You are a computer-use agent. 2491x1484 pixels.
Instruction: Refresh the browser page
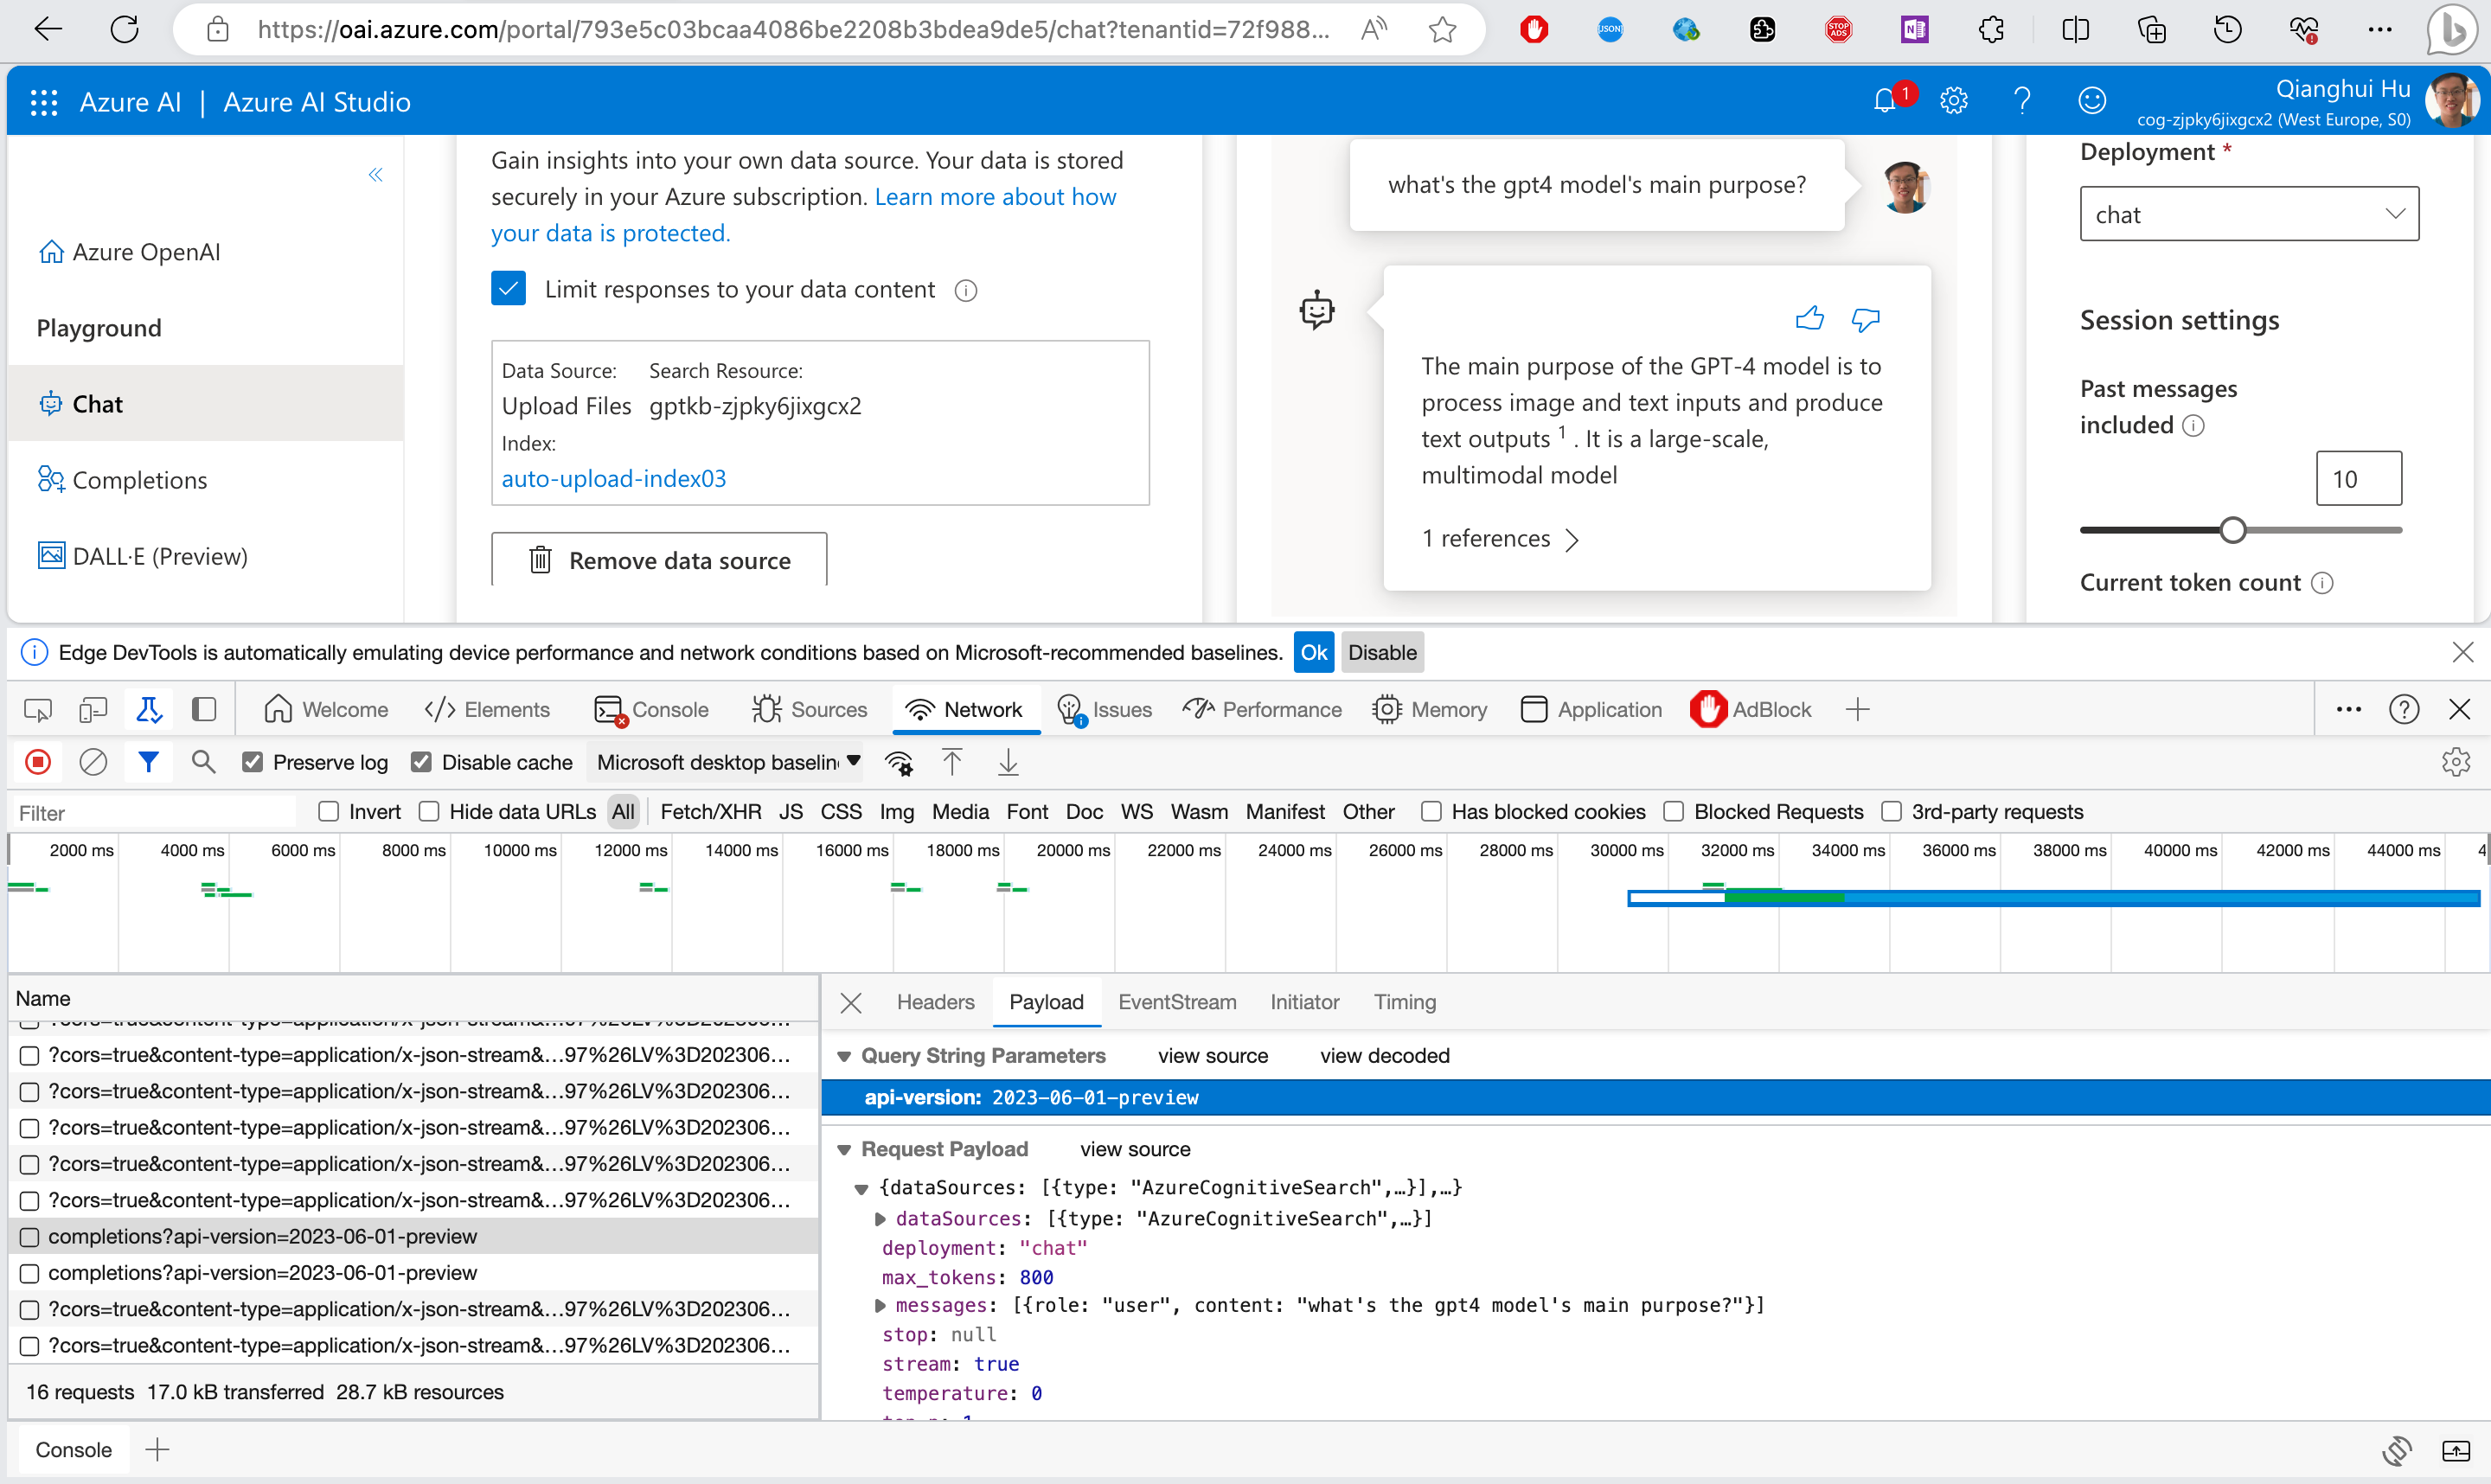pyautogui.click(x=124, y=29)
